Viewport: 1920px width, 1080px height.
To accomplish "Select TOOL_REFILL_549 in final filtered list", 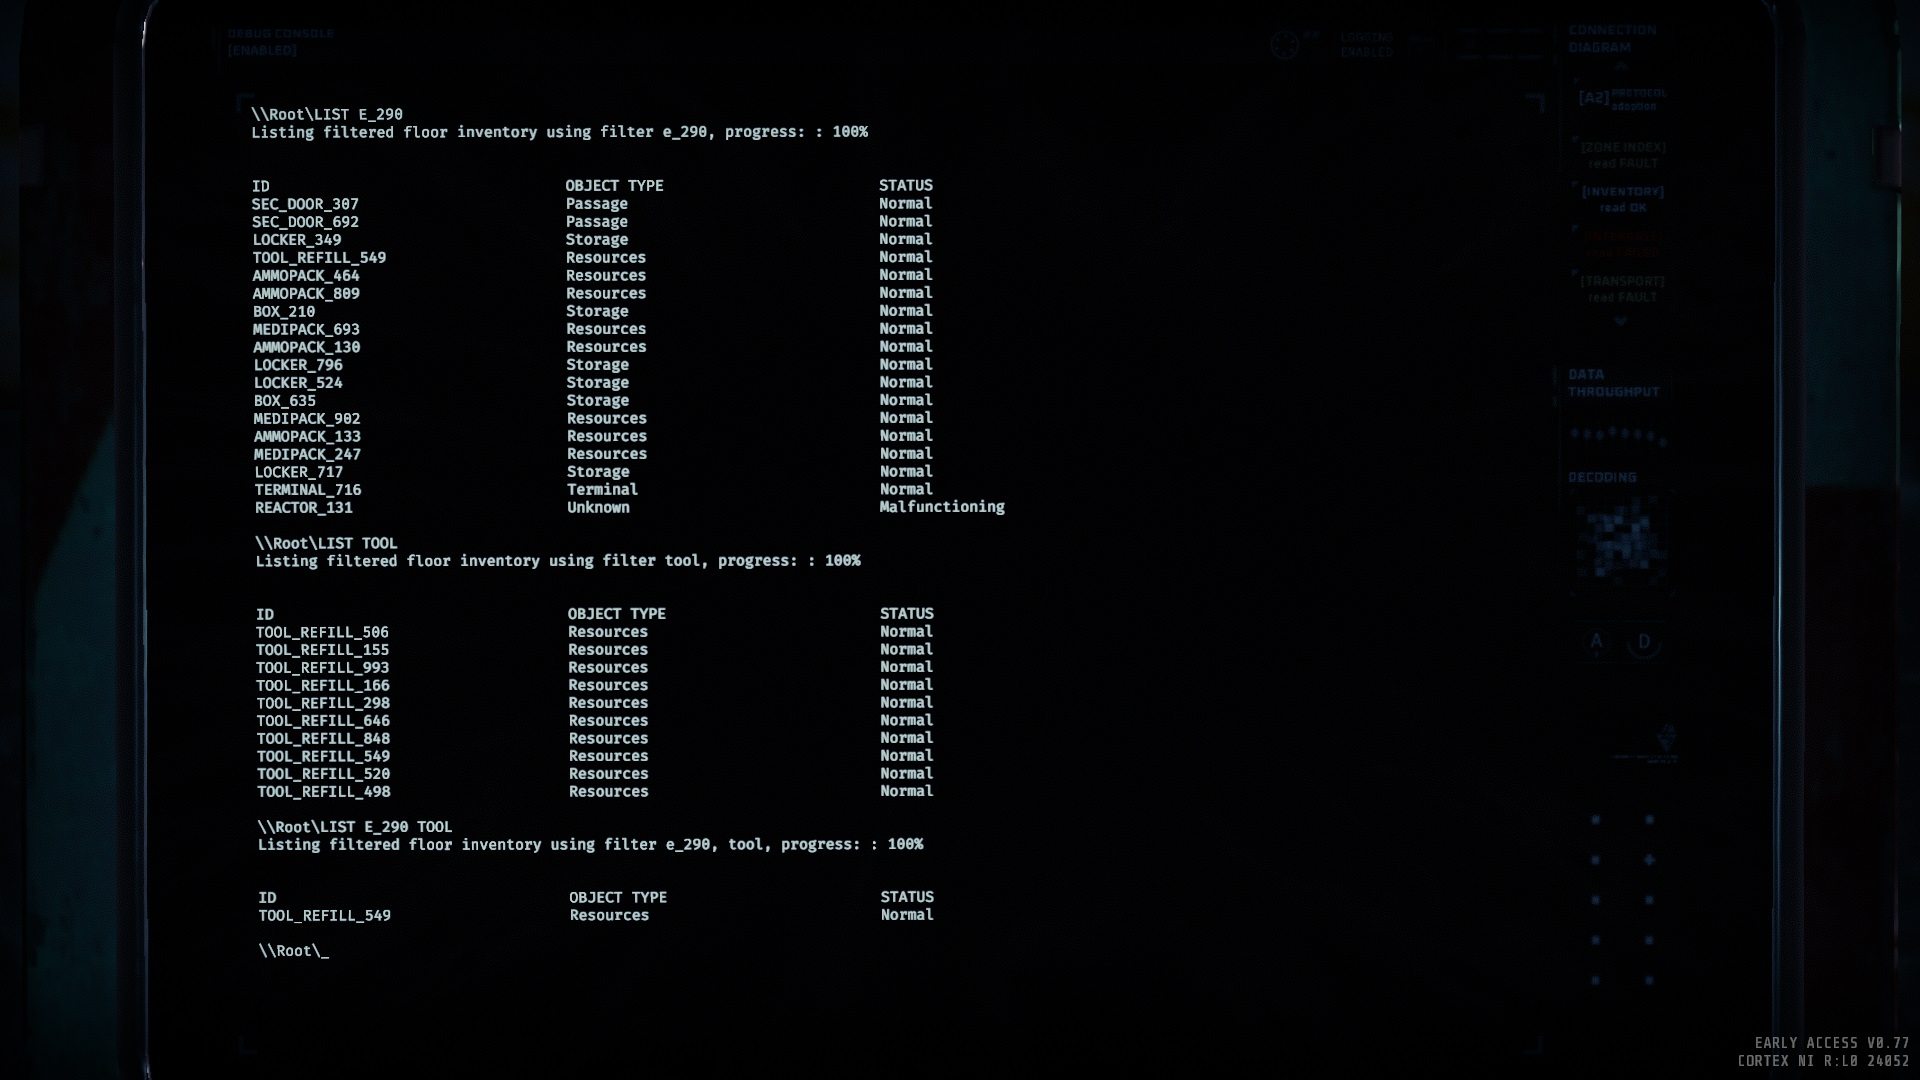I will click(325, 916).
